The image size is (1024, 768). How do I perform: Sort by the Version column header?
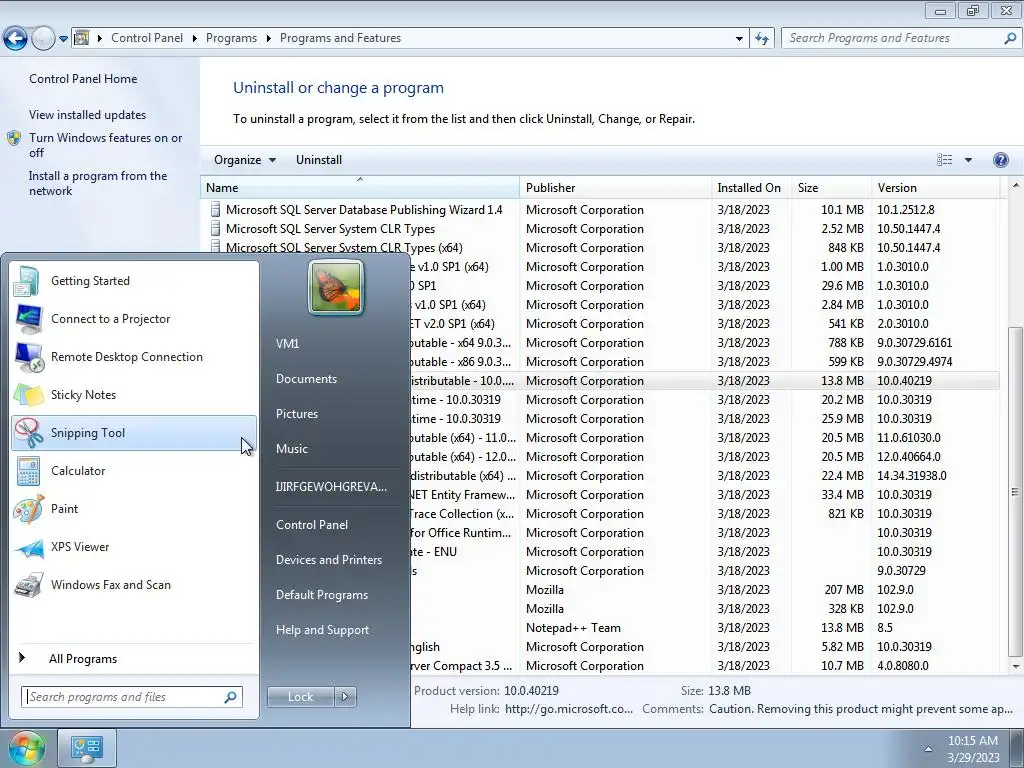[935, 187]
